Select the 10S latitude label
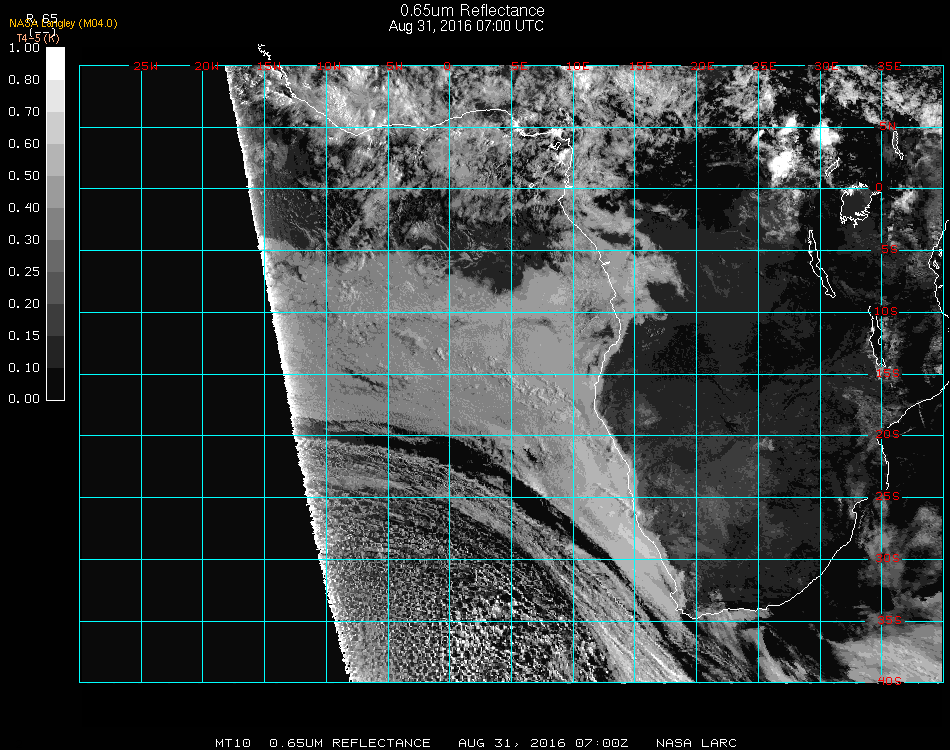 pyautogui.click(x=886, y=311)
